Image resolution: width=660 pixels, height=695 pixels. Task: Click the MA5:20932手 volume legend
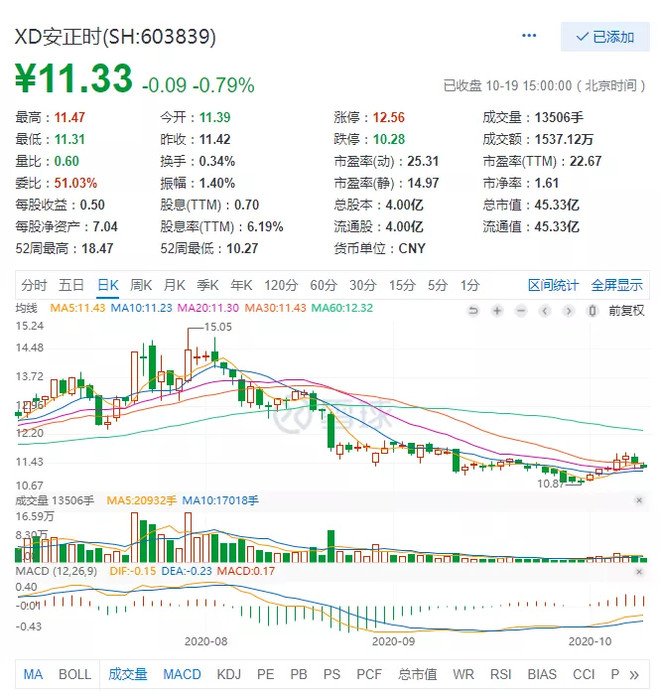[141, 500]
